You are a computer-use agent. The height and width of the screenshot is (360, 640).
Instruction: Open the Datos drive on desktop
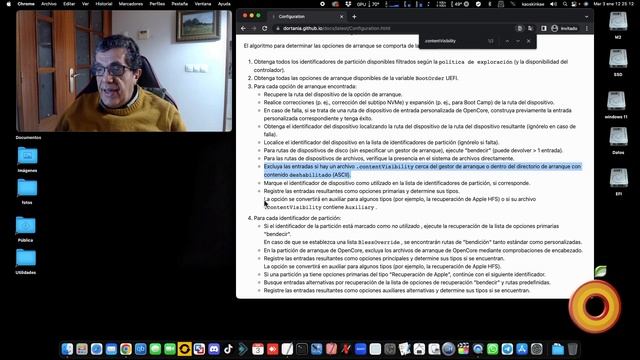618,137
